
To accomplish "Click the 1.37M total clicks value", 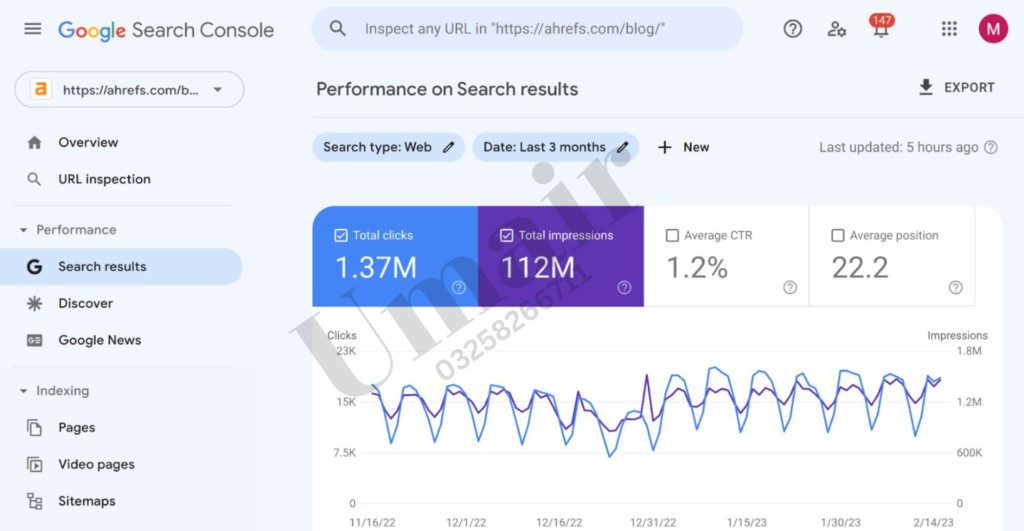I will [376, 267].
